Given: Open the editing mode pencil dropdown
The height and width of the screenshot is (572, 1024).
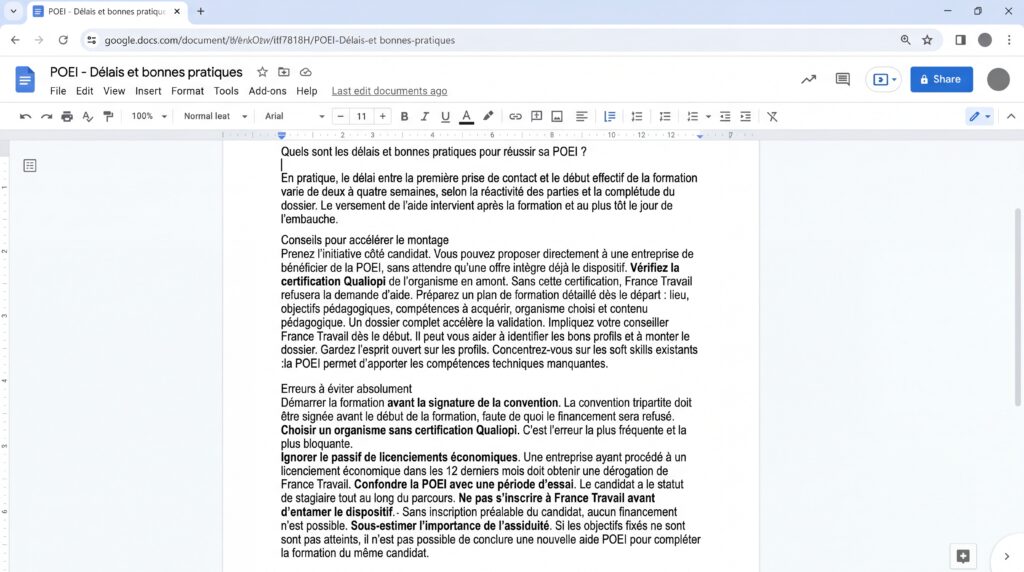Looking at the screenshot, I should coord(979,116).
